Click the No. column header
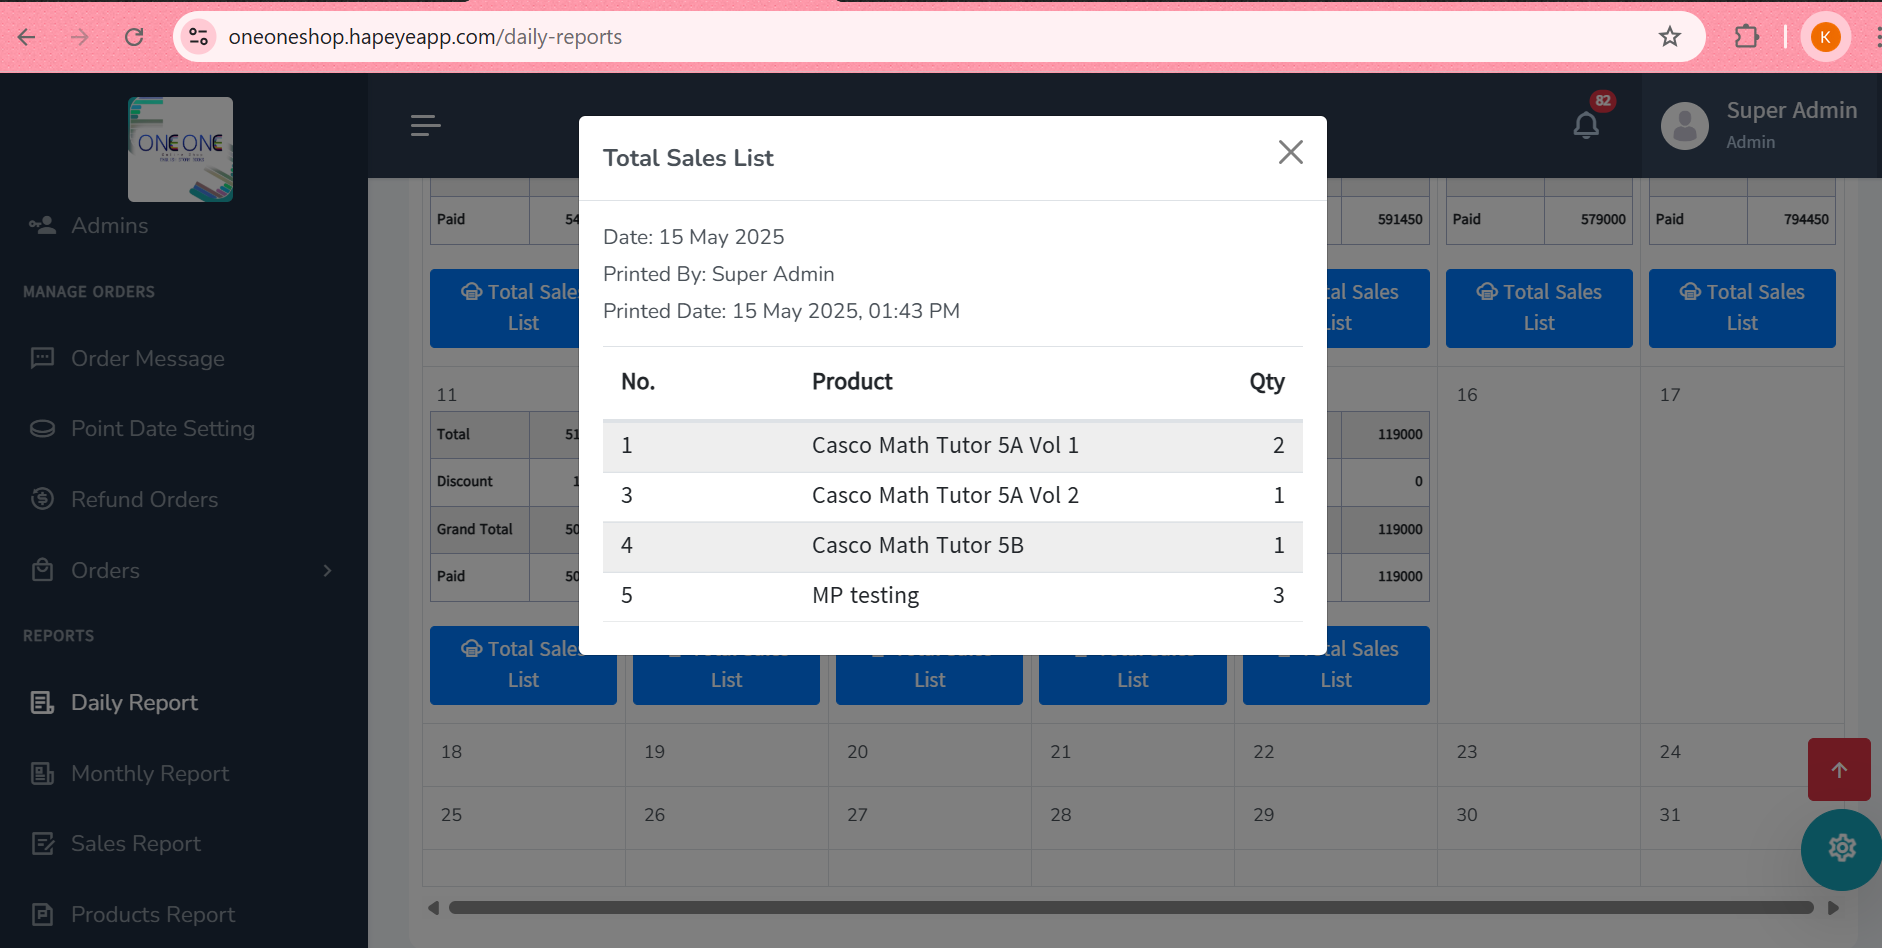Viewport: 1882px width, 948px height. click(x=638, y=381)
